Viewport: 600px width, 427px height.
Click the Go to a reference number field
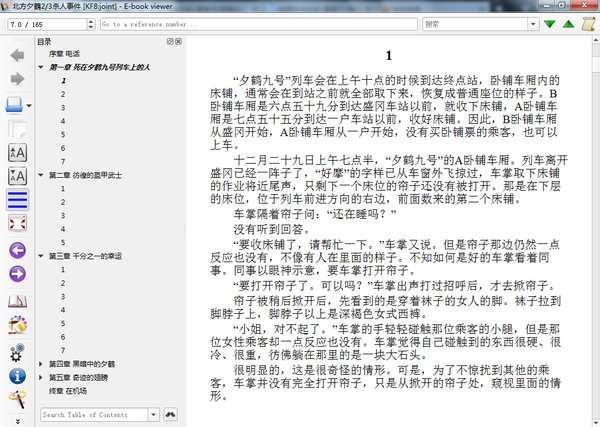(259, 24)
